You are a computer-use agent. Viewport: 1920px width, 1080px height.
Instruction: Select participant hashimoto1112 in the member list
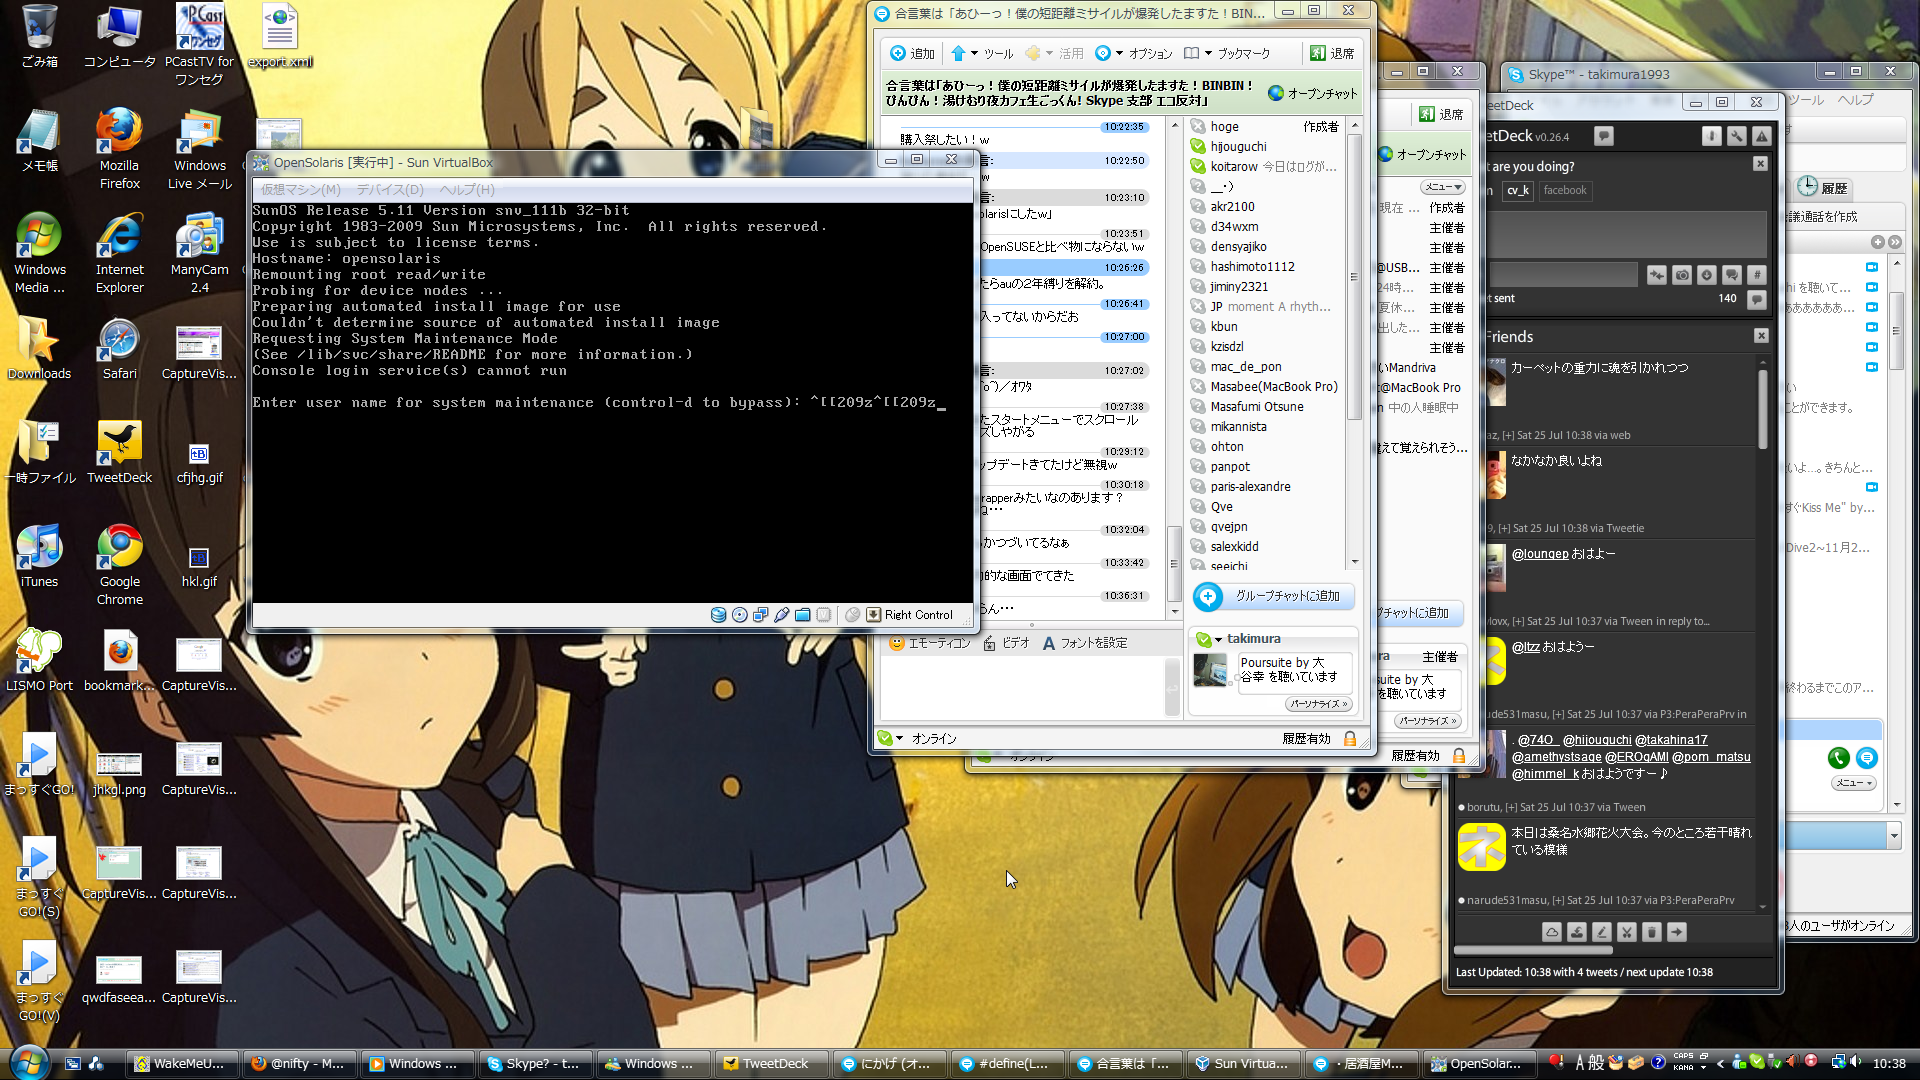(x=1252, y=266)
